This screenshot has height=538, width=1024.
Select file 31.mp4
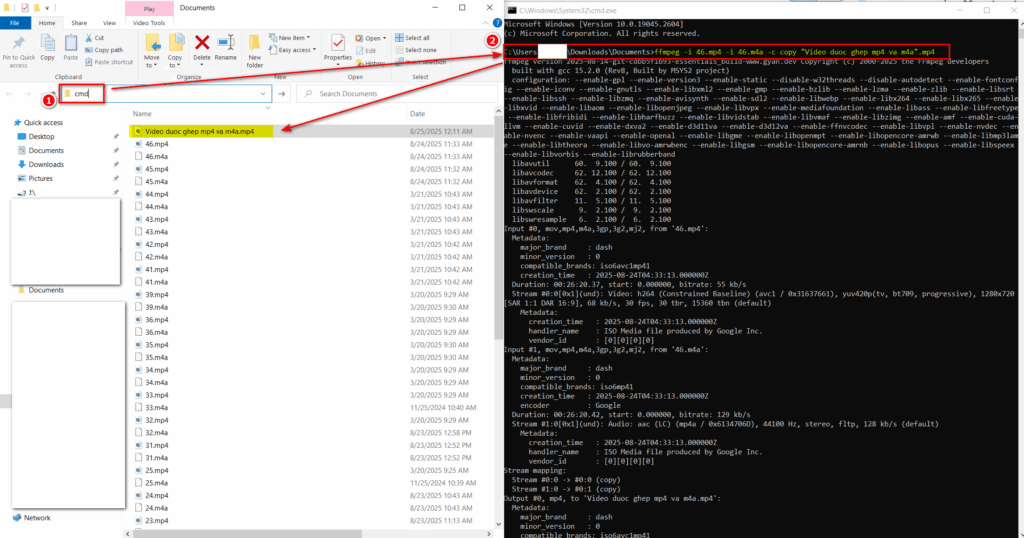point(156,445)
